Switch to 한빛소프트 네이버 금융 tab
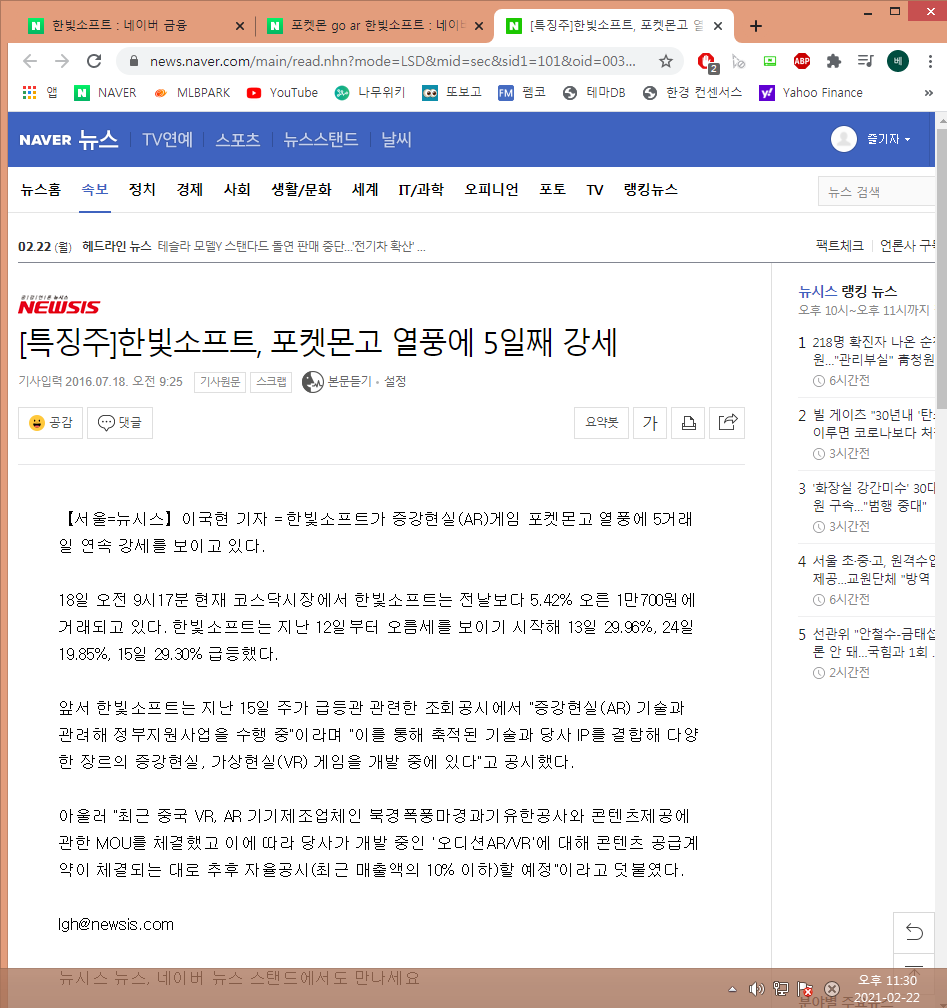 [119, 26]
